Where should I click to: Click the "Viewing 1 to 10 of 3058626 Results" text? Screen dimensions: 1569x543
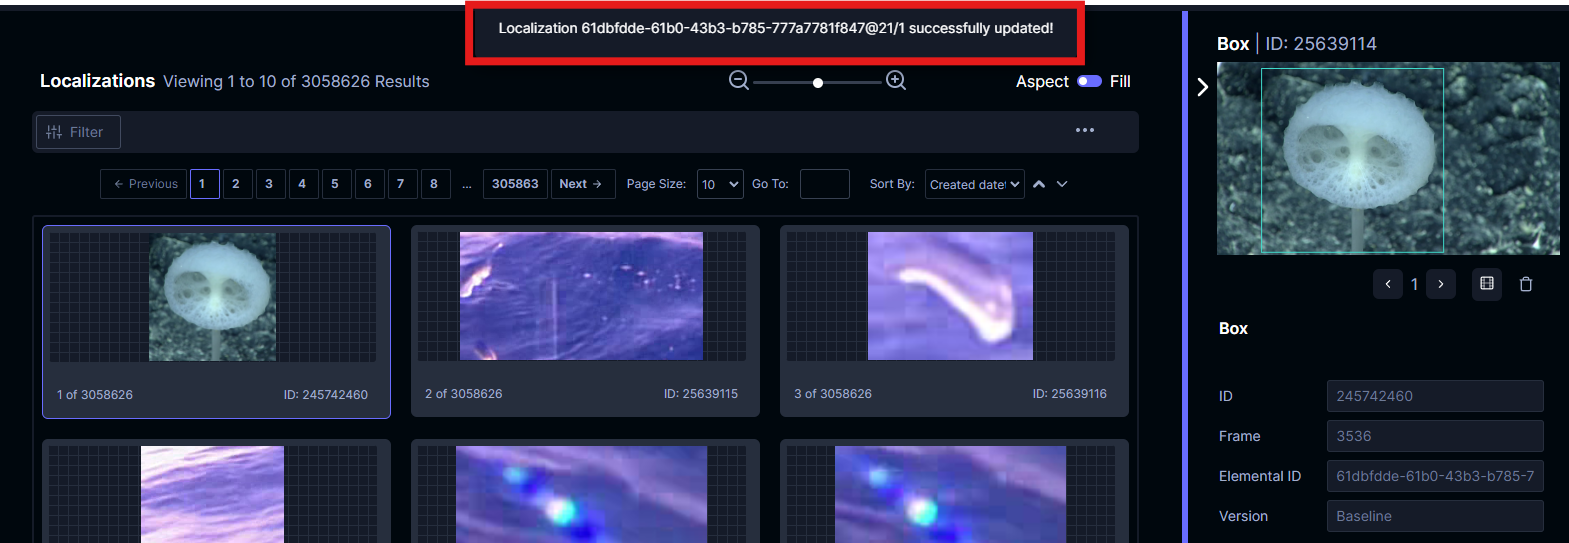296,82
